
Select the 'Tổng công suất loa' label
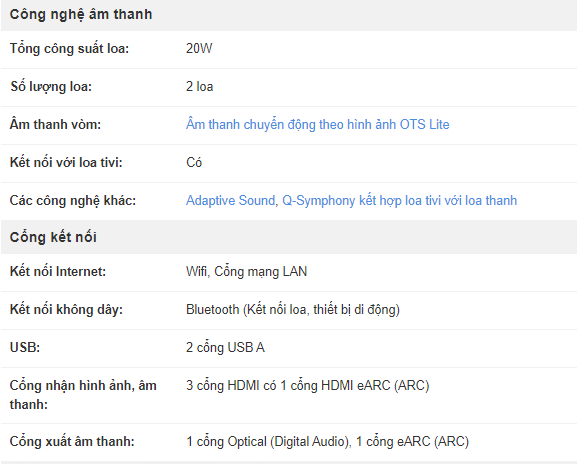click(x=69, y=49)
